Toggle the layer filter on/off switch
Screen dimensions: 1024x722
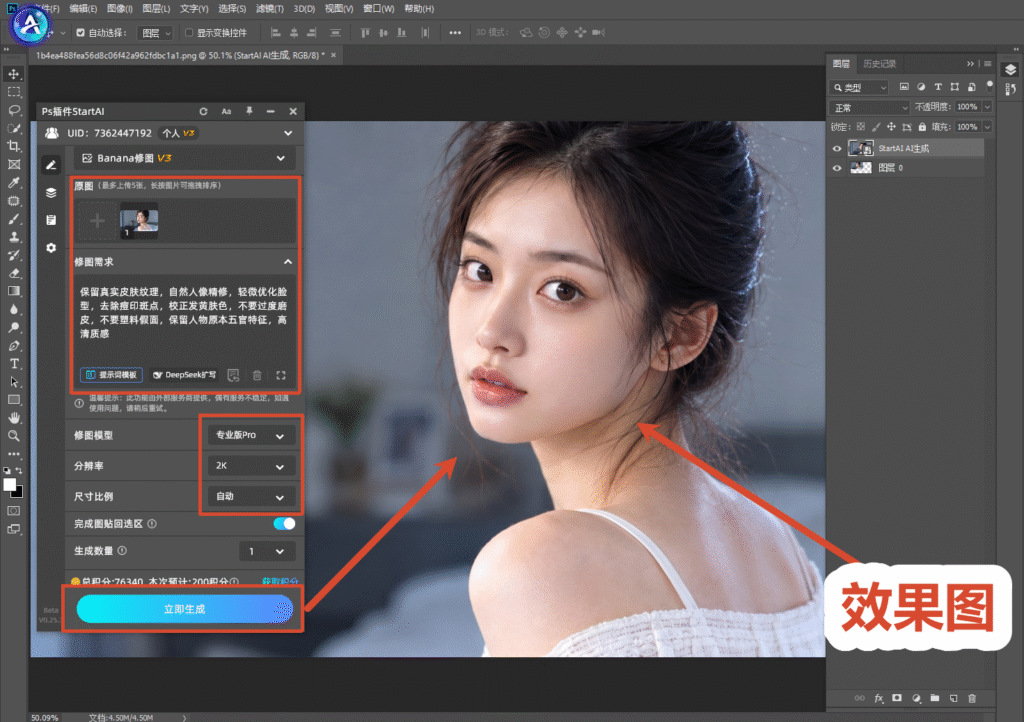click(989, 85)
